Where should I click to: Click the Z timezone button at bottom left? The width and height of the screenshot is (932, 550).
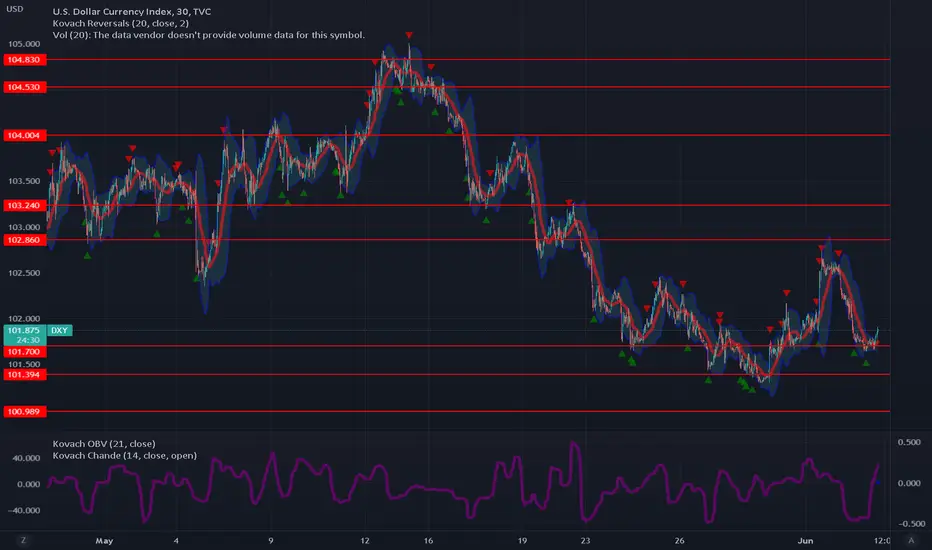[x=23, y=540]
